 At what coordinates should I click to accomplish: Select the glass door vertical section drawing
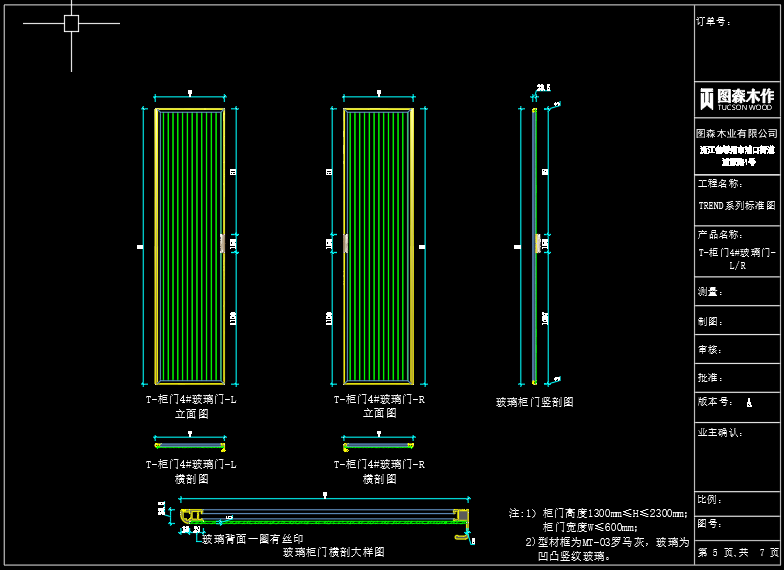click(x=534, y=245)
